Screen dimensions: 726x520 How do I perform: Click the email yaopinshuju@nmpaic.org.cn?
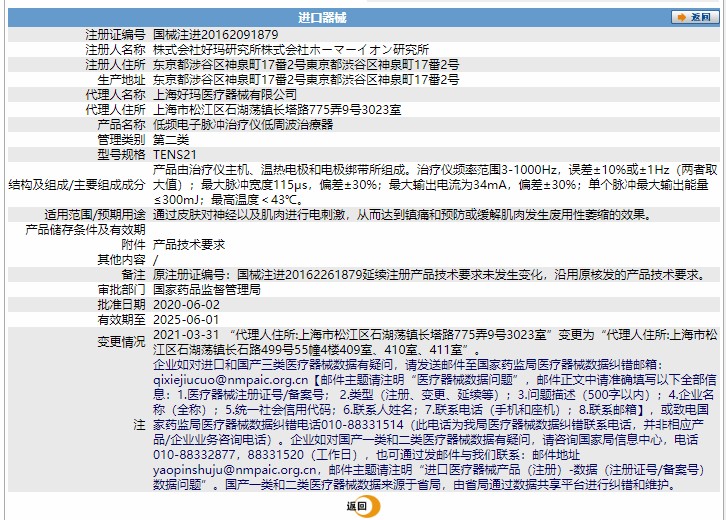[235, 470]
